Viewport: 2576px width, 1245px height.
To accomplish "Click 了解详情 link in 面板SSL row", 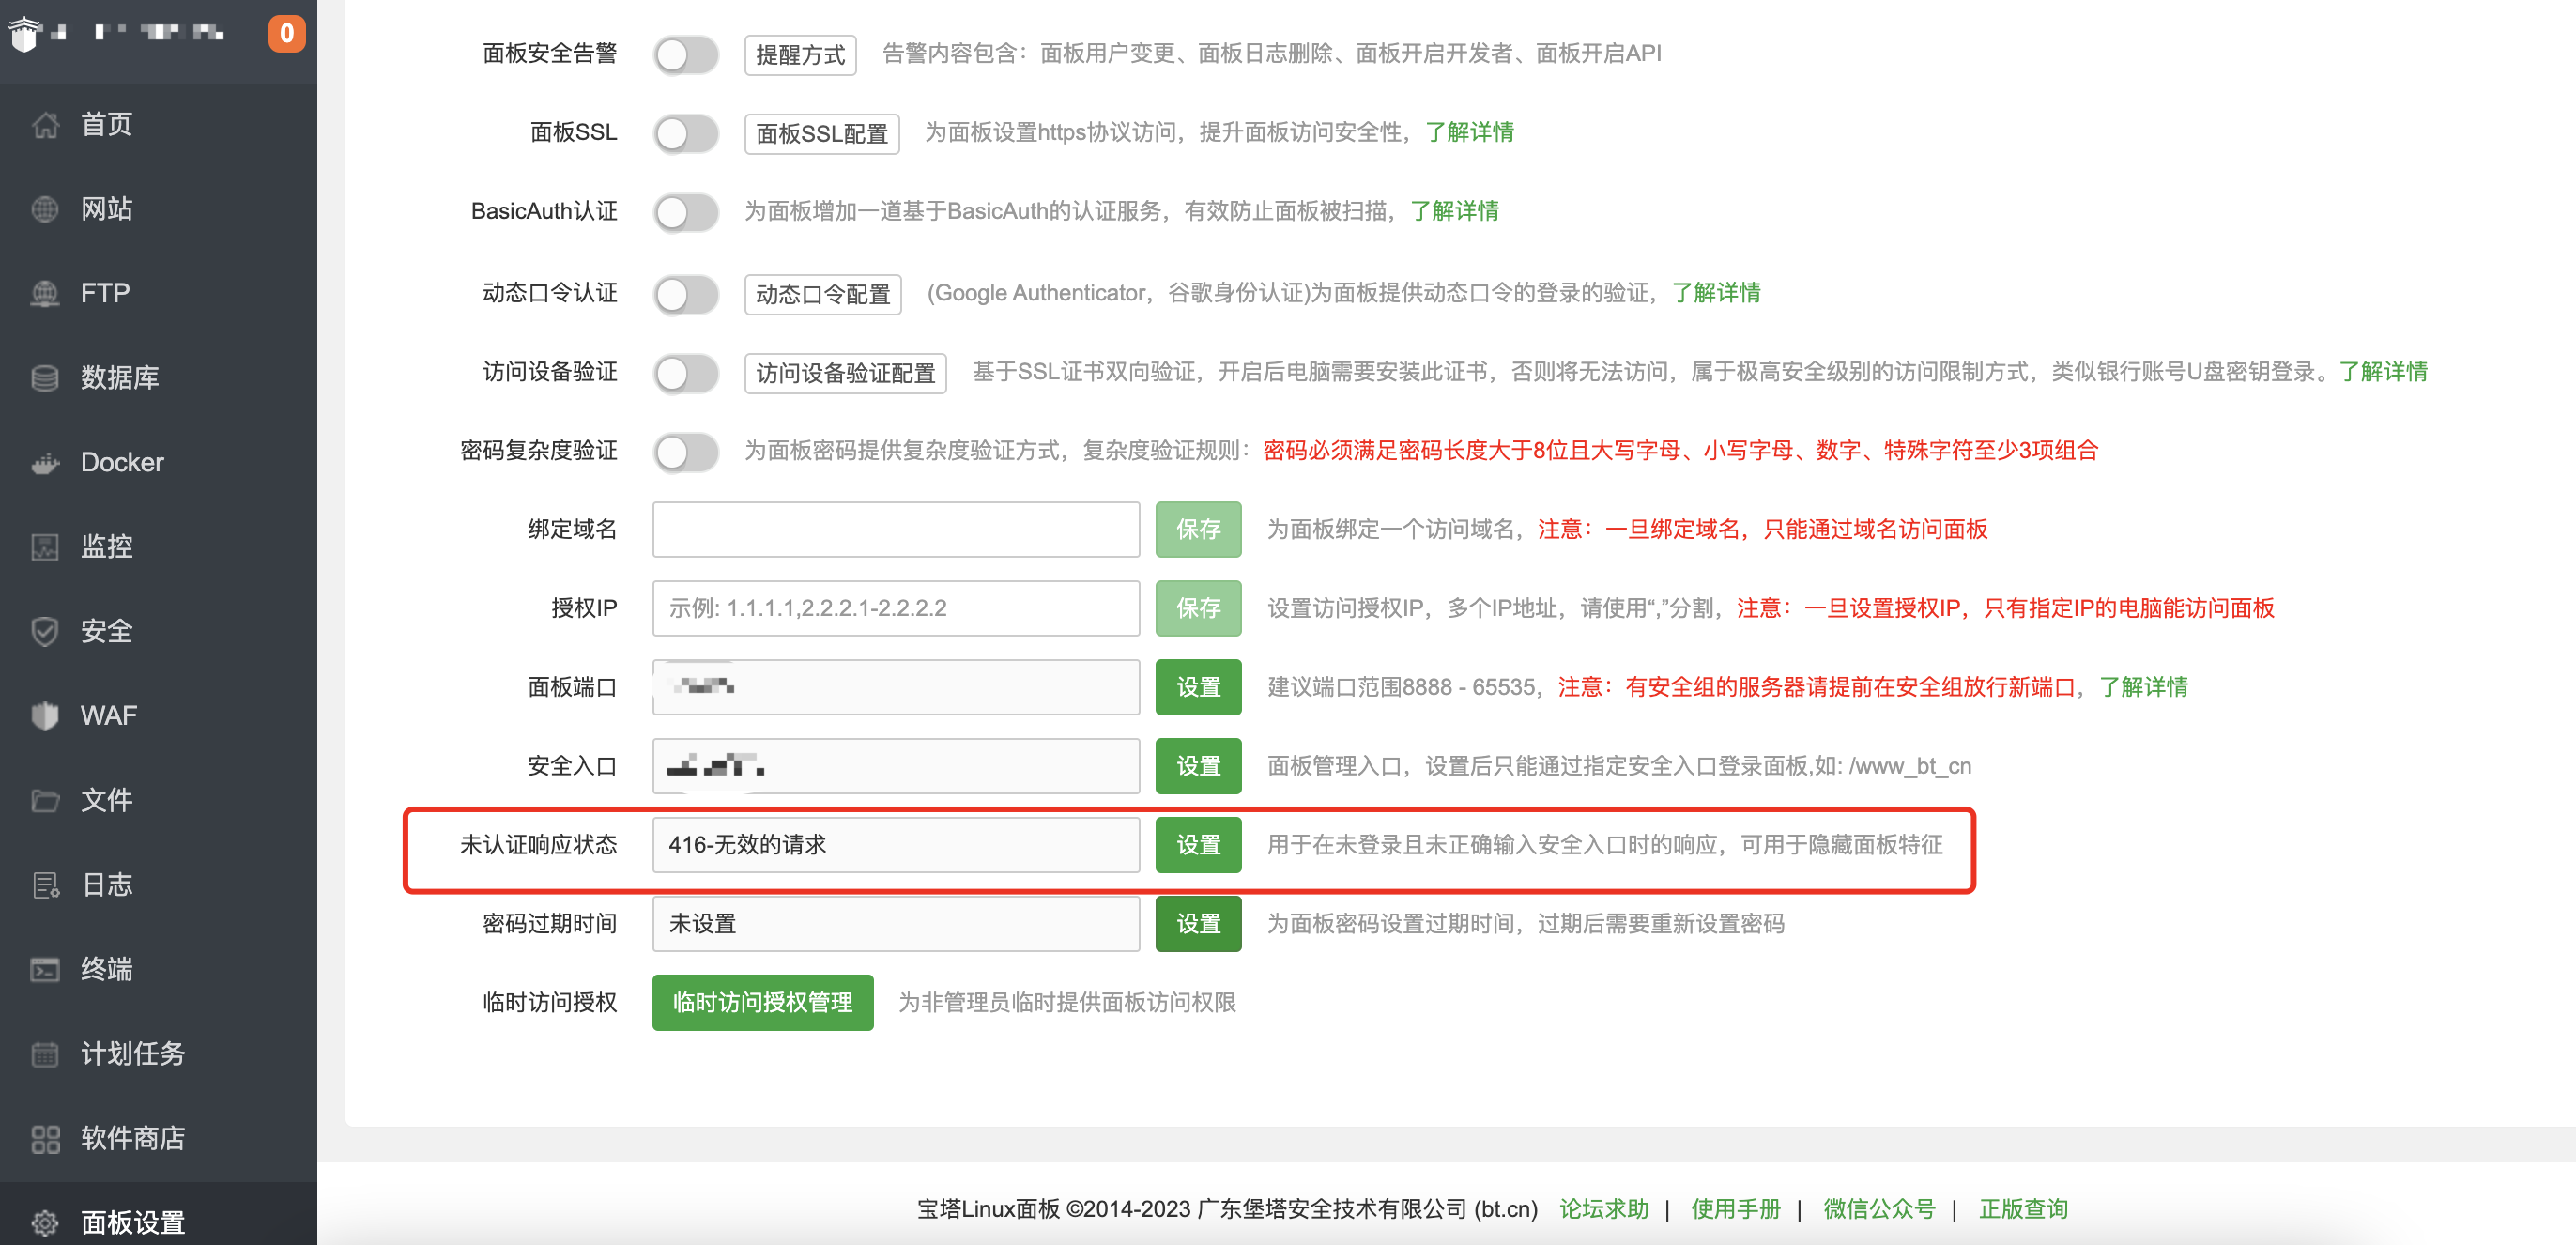I will [x=1469, y=132].
